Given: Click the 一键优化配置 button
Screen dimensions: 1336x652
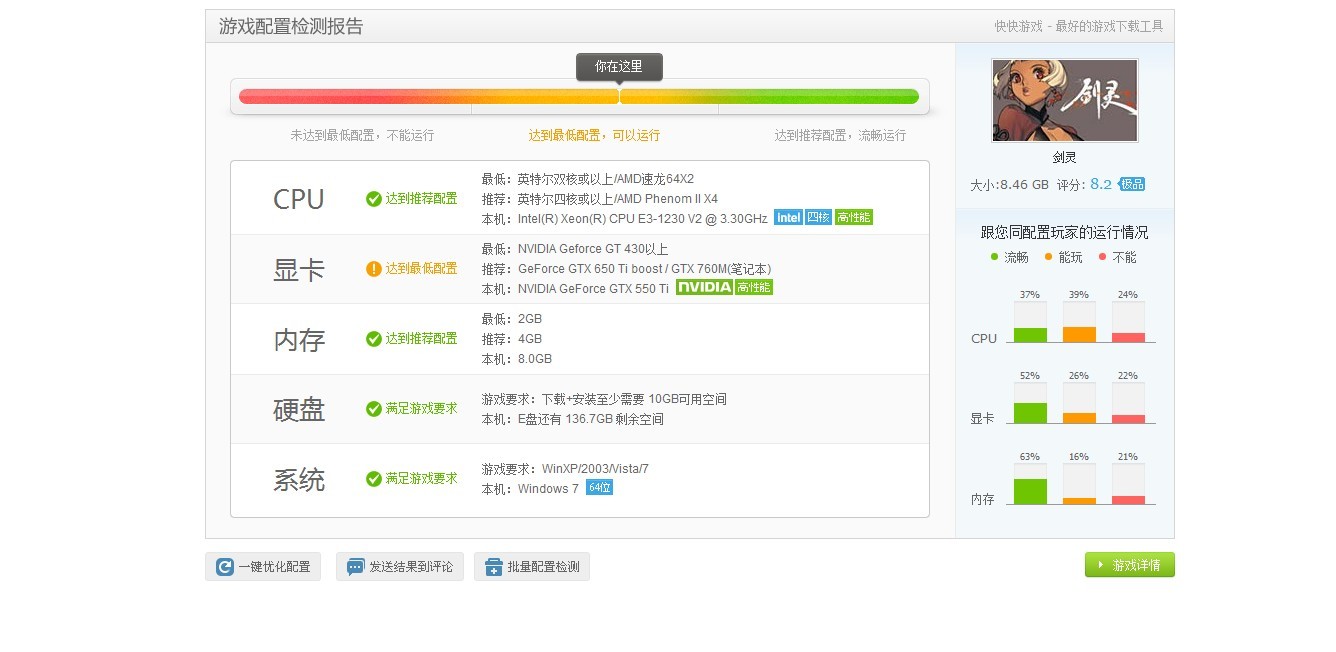Looking at the screenshot, I should point(264,566).
